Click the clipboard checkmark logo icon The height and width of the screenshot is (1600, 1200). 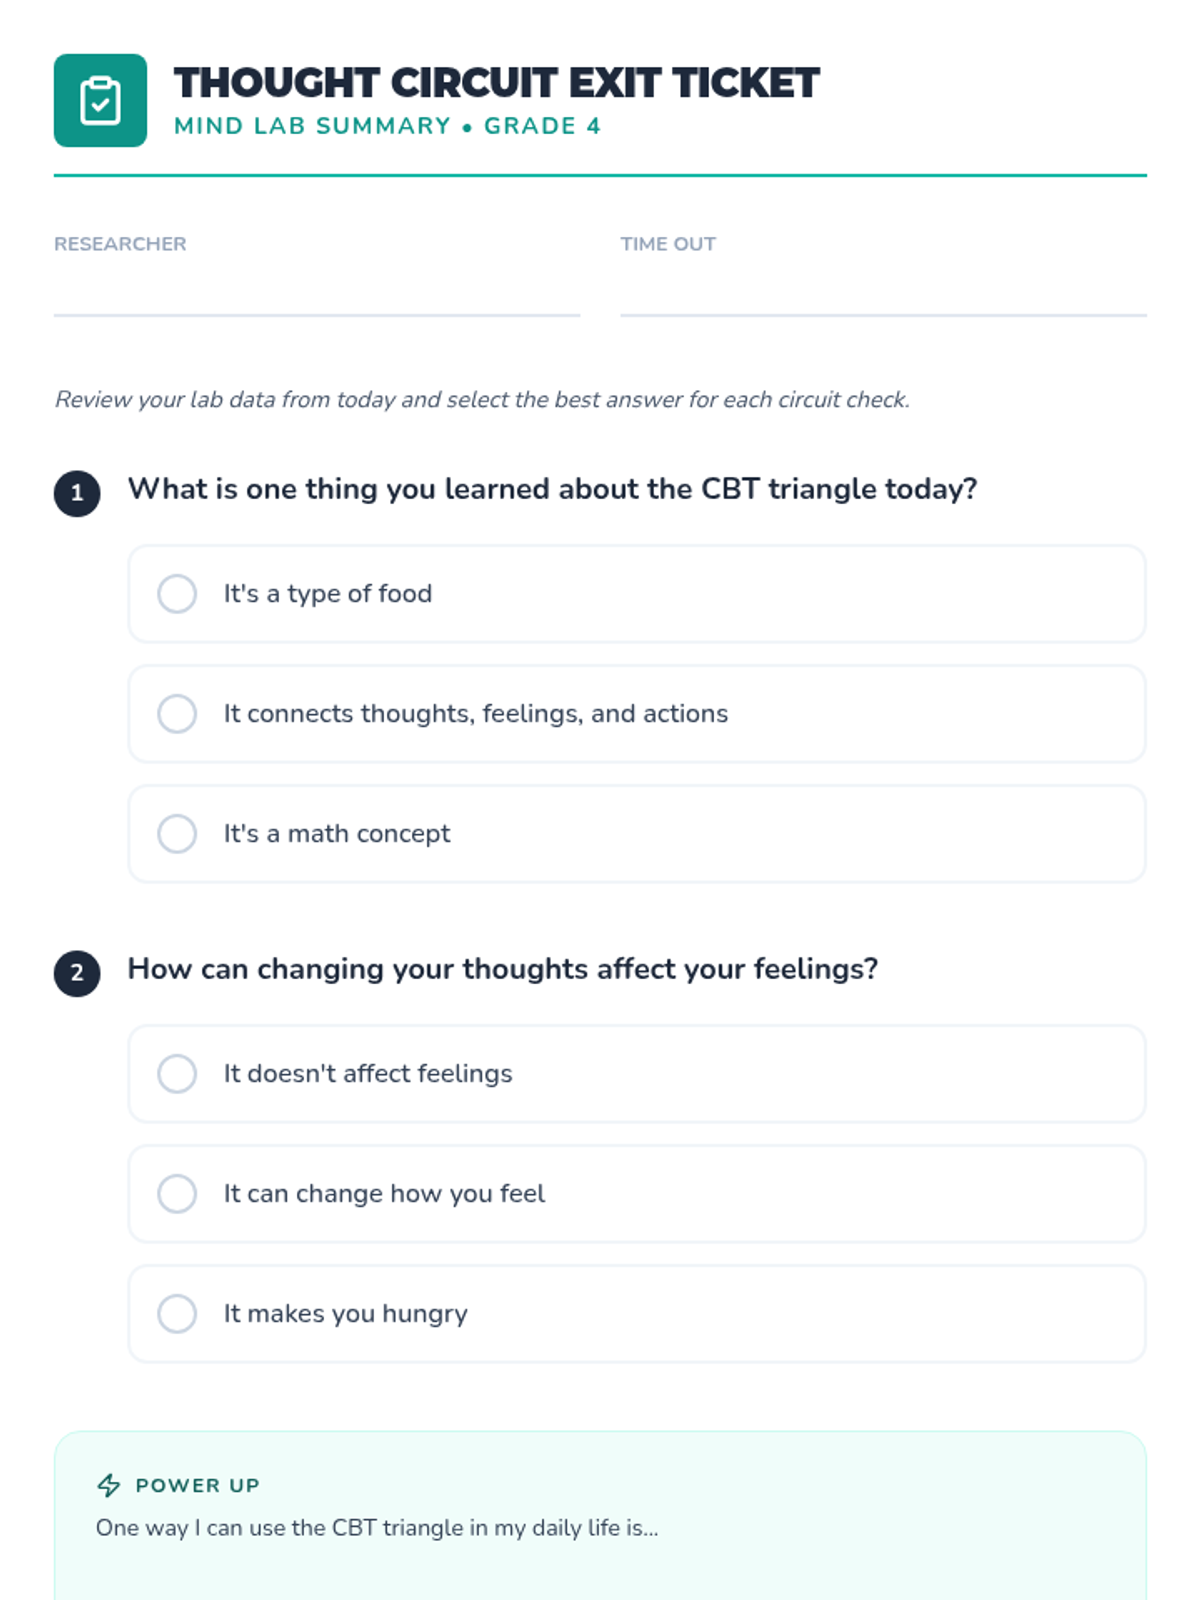pos(100,100)
